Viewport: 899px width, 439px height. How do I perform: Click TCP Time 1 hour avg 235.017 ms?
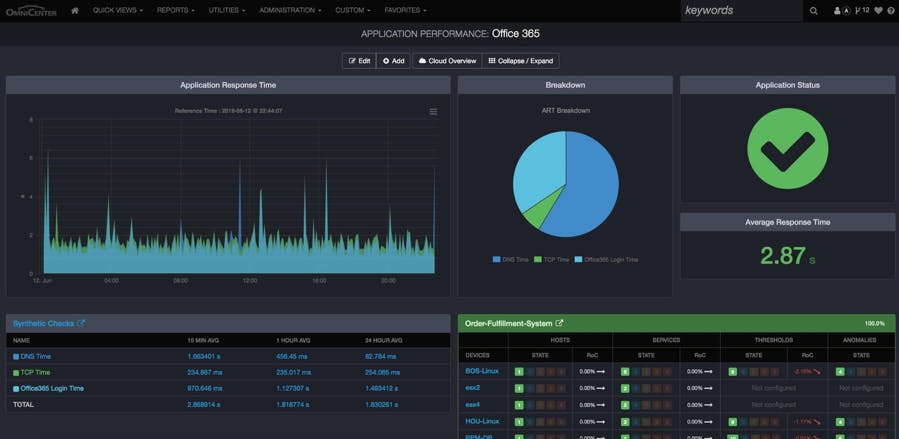pyautogui.click(x=292, y=373)
